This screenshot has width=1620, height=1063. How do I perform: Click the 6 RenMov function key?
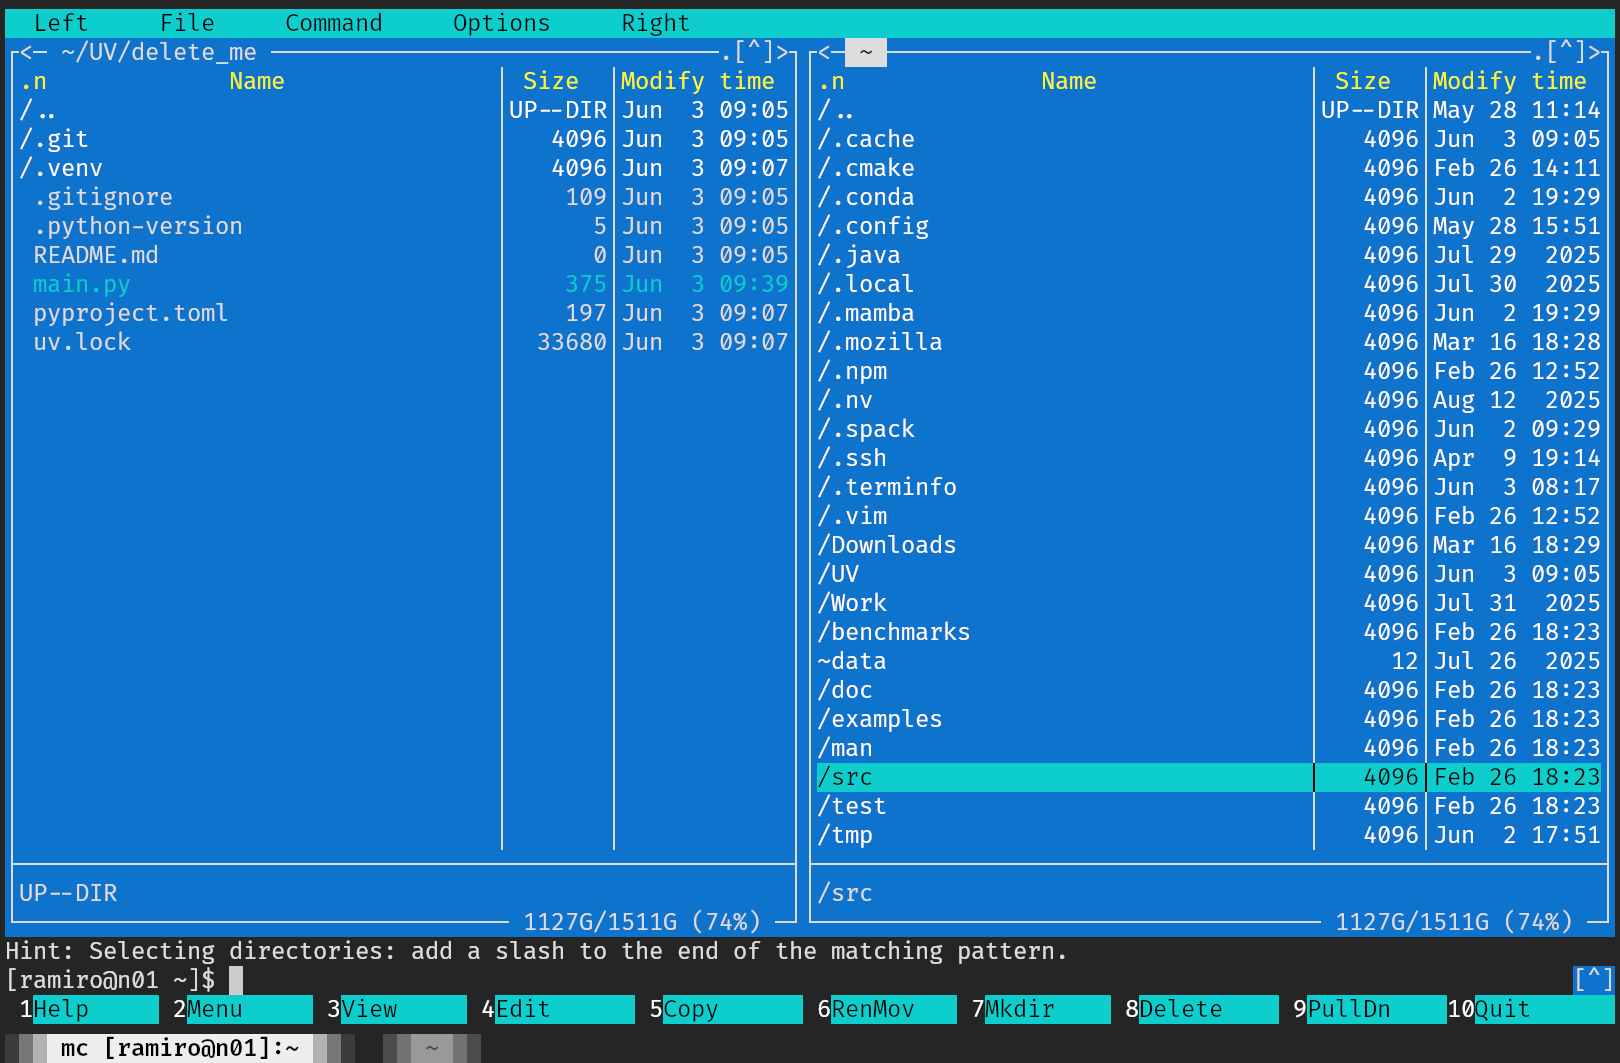[x=886, y=1009]
